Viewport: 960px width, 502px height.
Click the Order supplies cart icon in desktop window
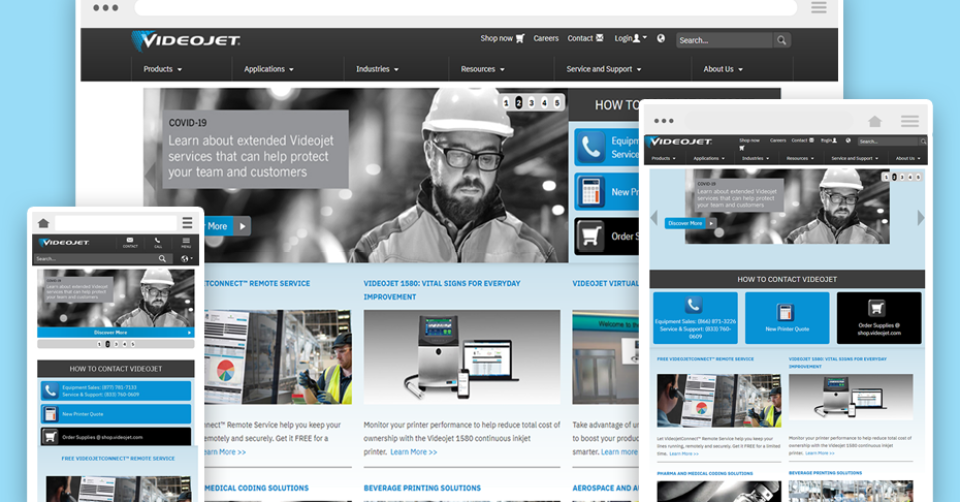590,236
